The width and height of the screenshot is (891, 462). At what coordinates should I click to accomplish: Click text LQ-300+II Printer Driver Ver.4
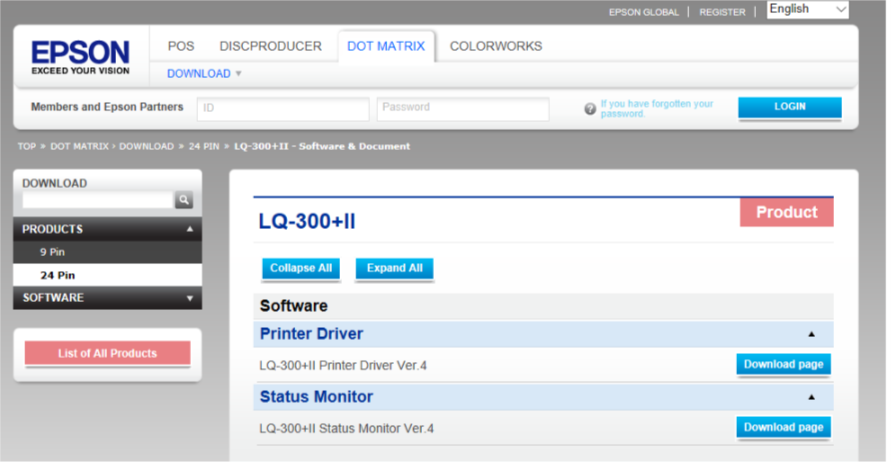pyautogui.click(x=343, y=365)
